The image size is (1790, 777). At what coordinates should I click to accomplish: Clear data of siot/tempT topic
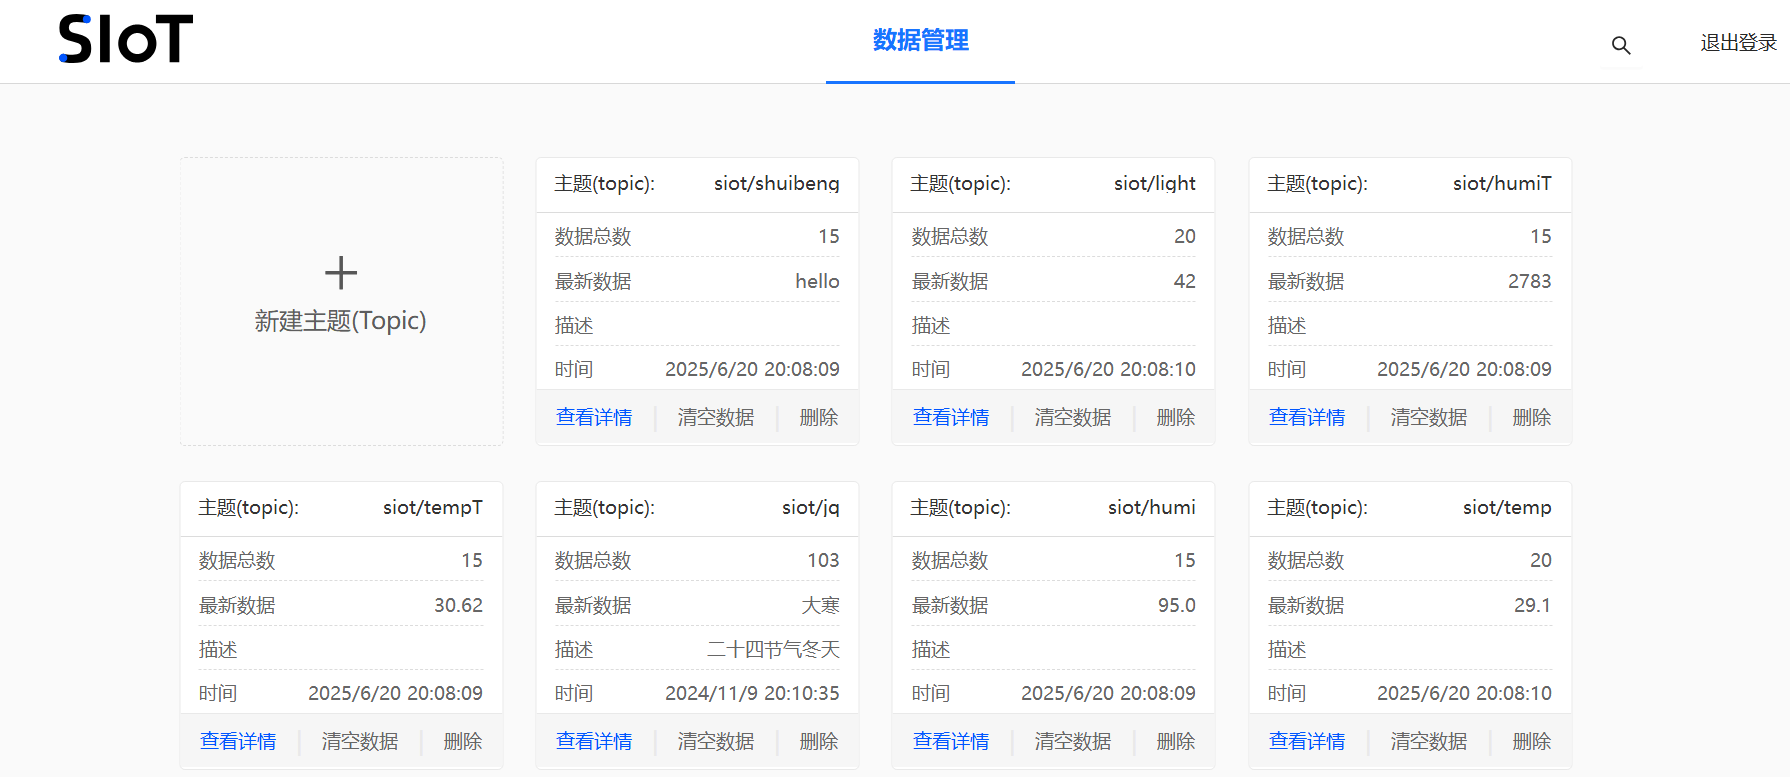tap(360, 741)
